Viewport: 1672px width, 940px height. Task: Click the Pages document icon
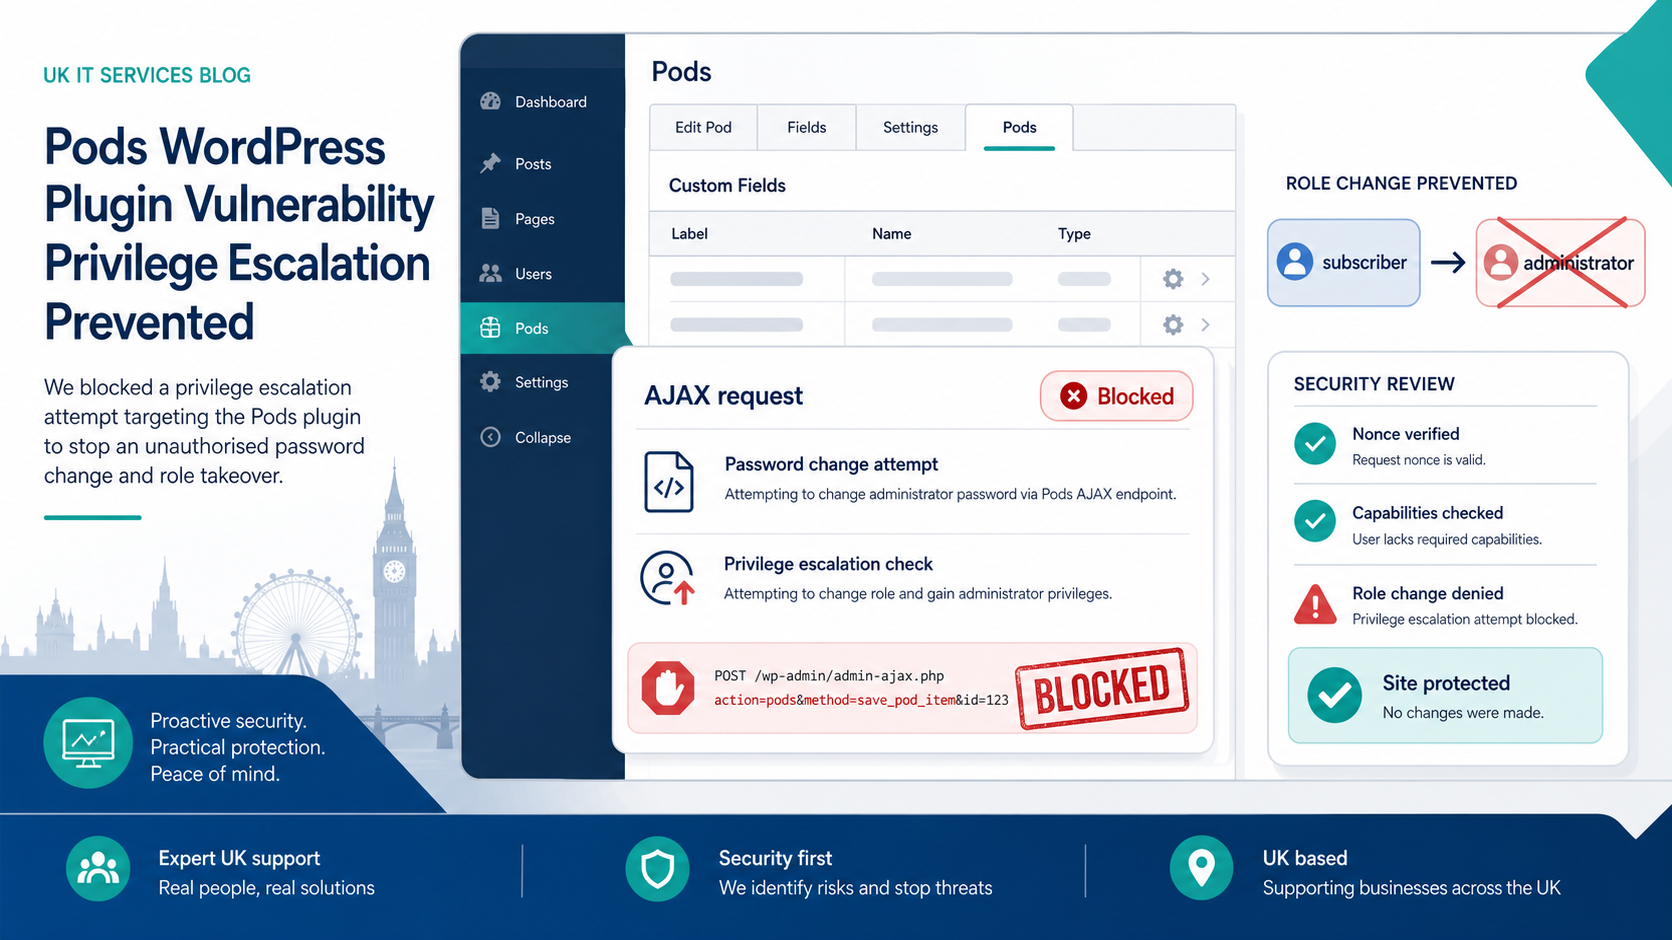[490, 218]
